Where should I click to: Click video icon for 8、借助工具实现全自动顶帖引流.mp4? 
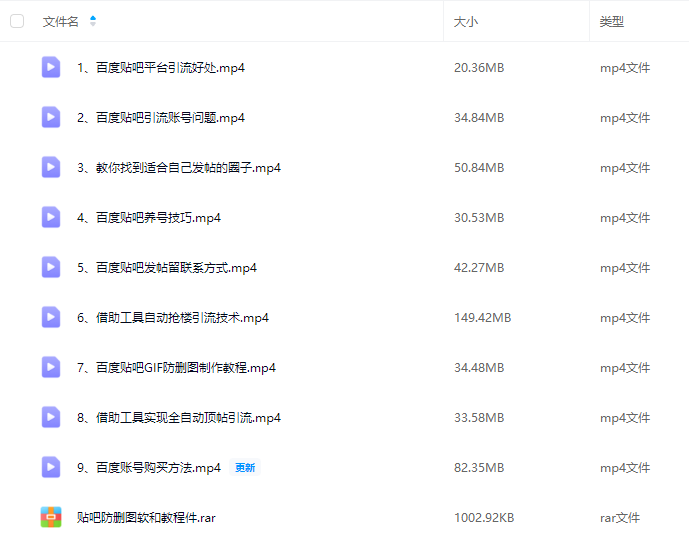51,418
